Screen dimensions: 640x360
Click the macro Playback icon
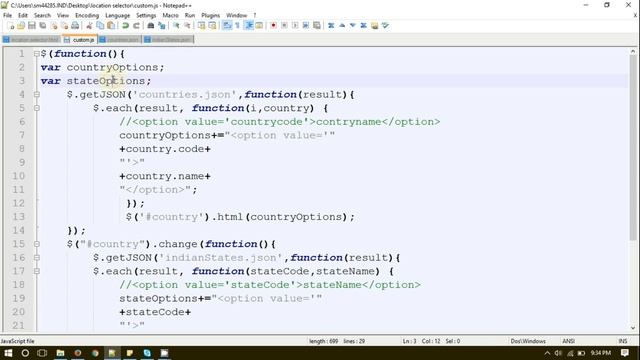[295, 26]
